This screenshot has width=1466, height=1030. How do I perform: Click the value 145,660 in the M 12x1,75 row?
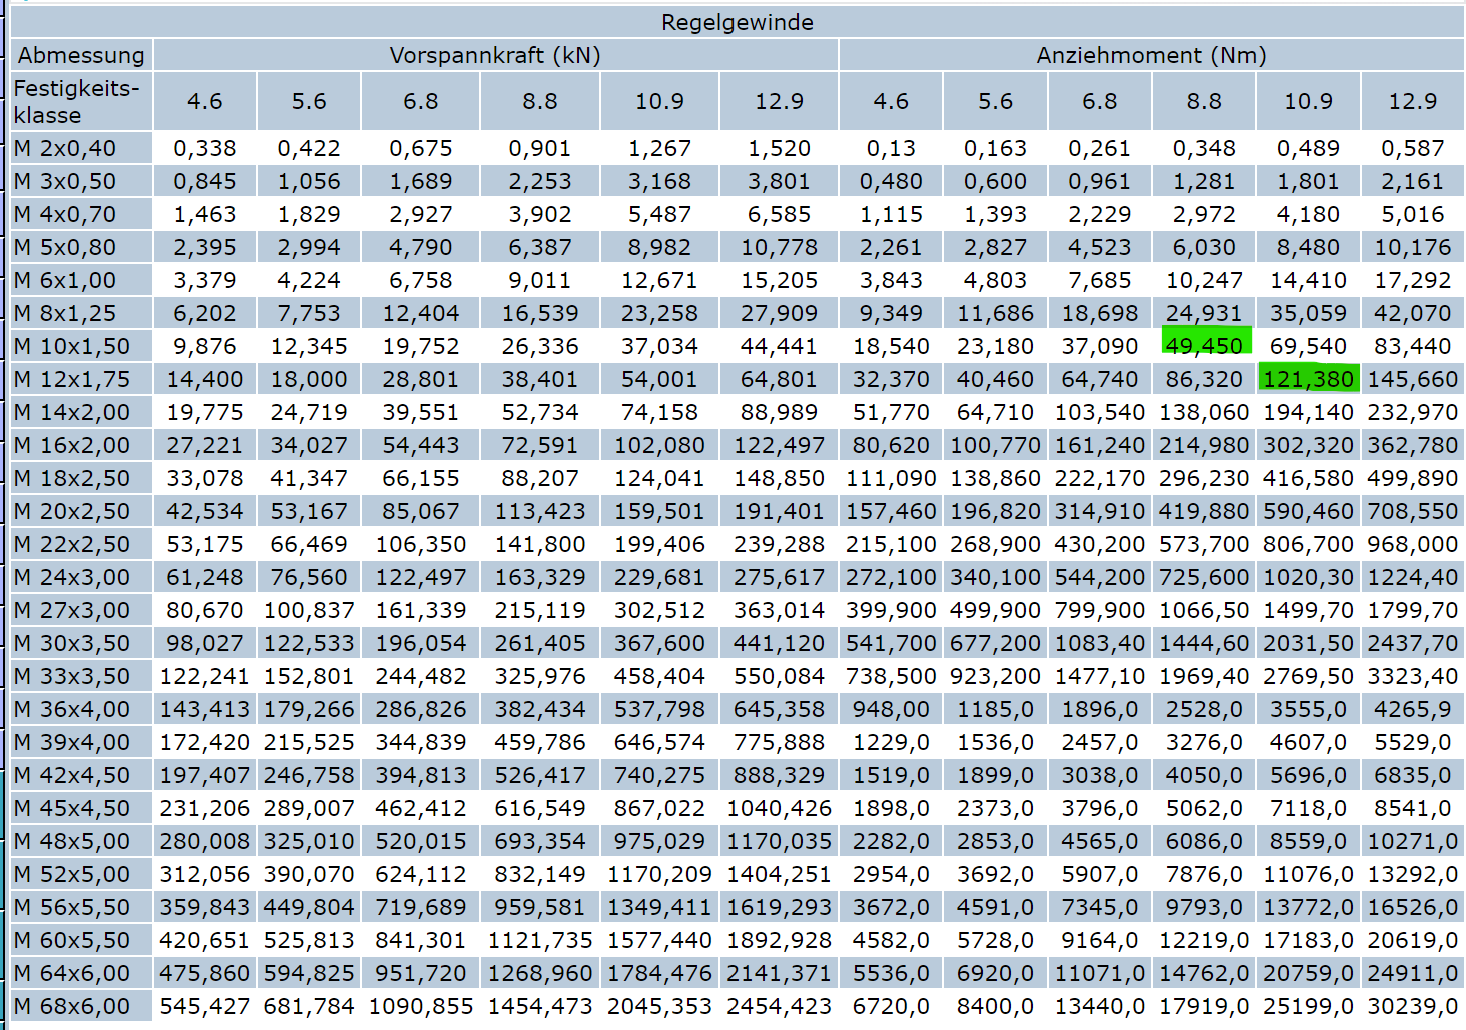tap(1412, 379)
